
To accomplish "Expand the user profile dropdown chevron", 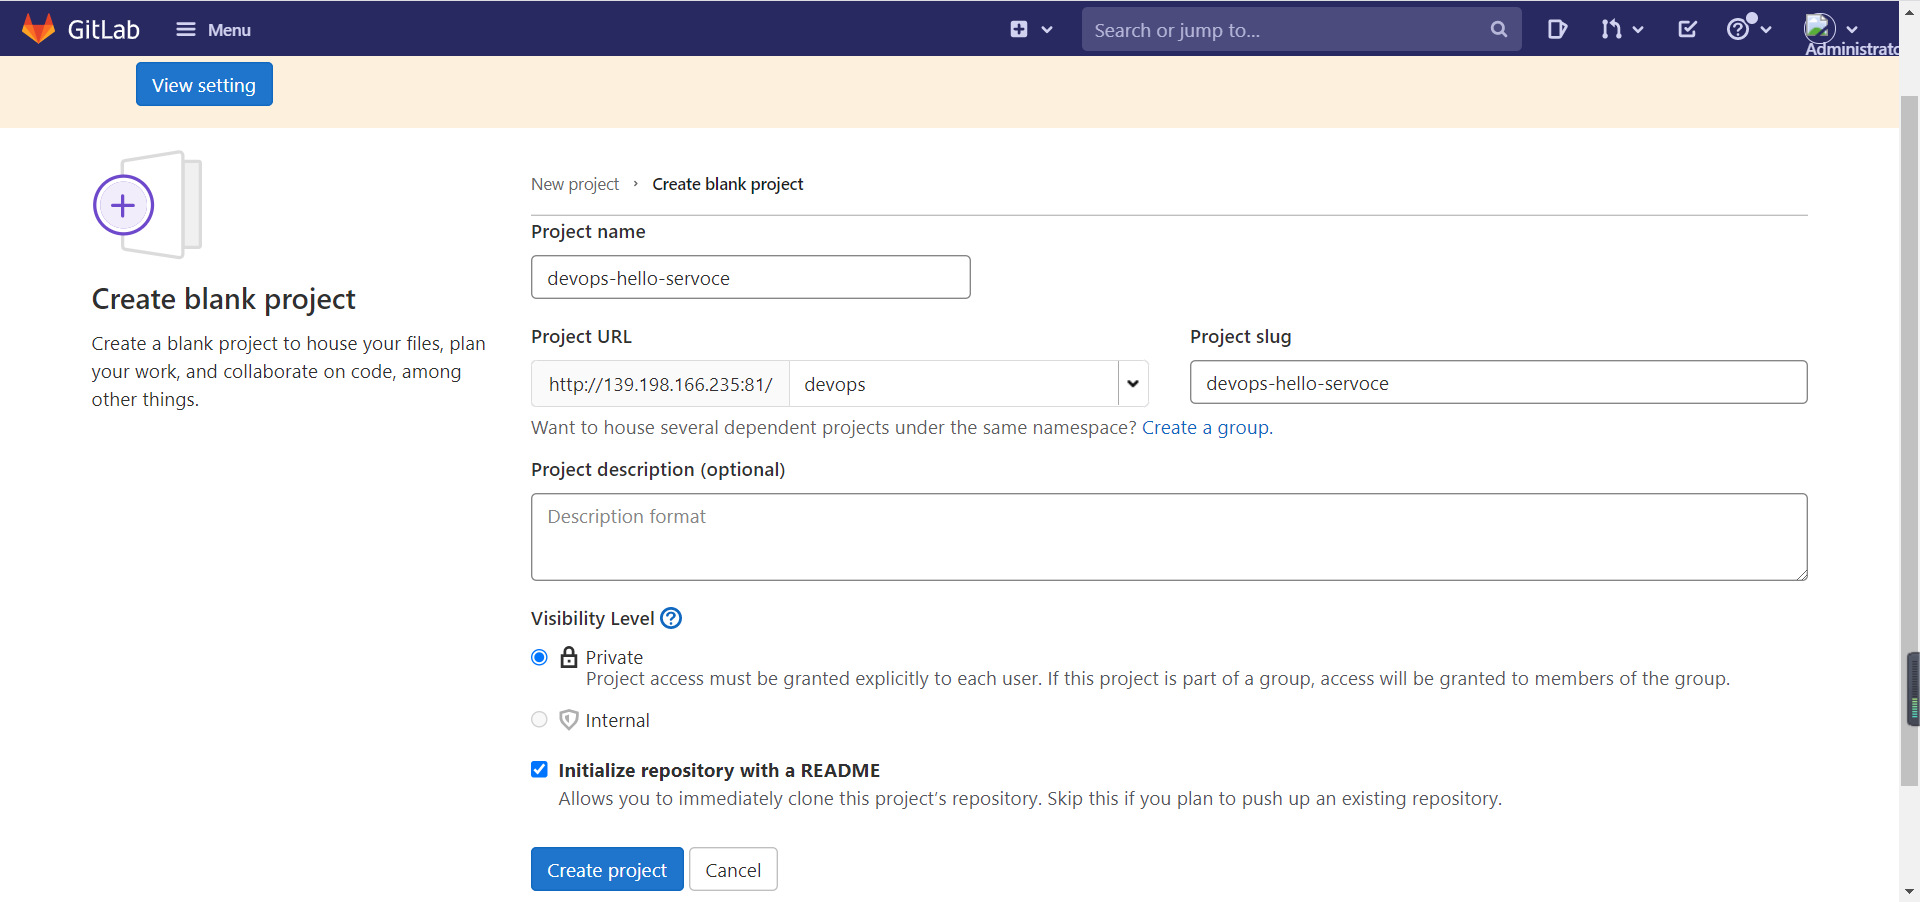I will (x=1852, y=30).
